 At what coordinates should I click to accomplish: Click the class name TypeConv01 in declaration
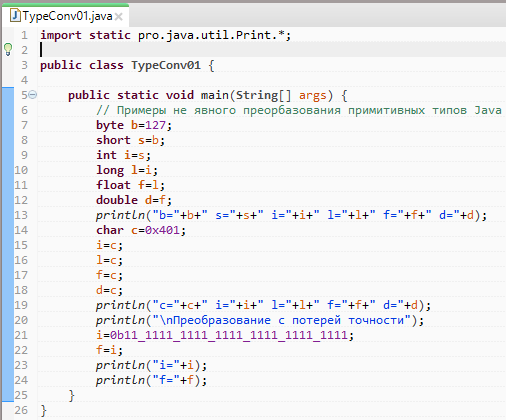[x=166, y=65]
